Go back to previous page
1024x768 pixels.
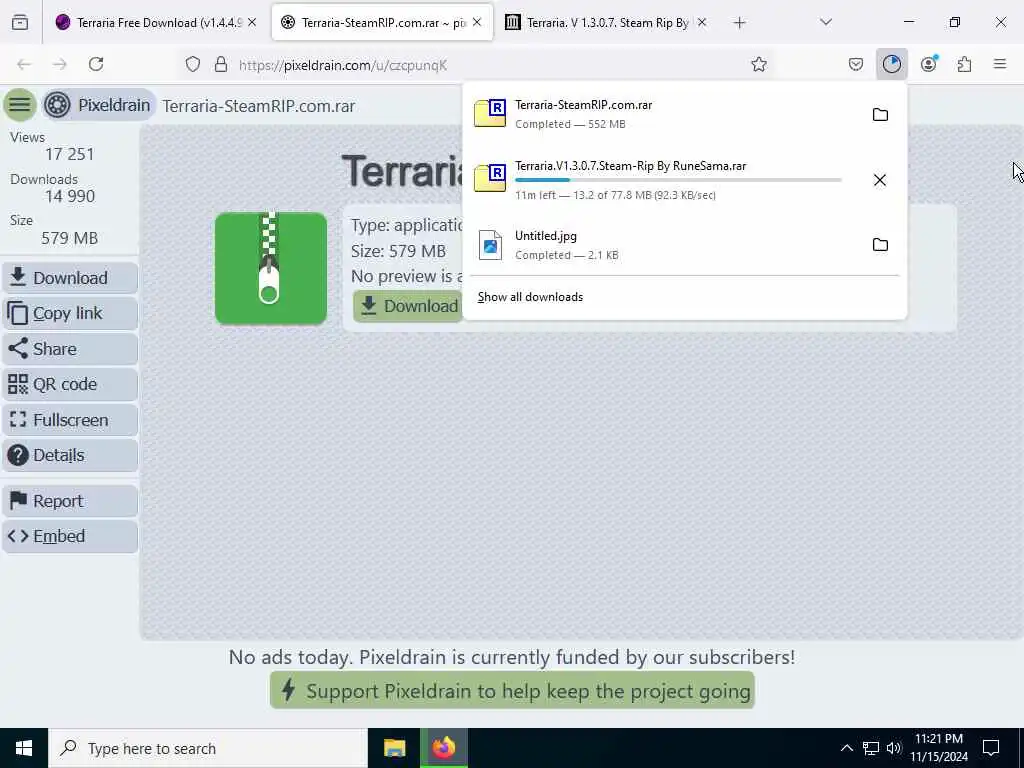(24, 64)
